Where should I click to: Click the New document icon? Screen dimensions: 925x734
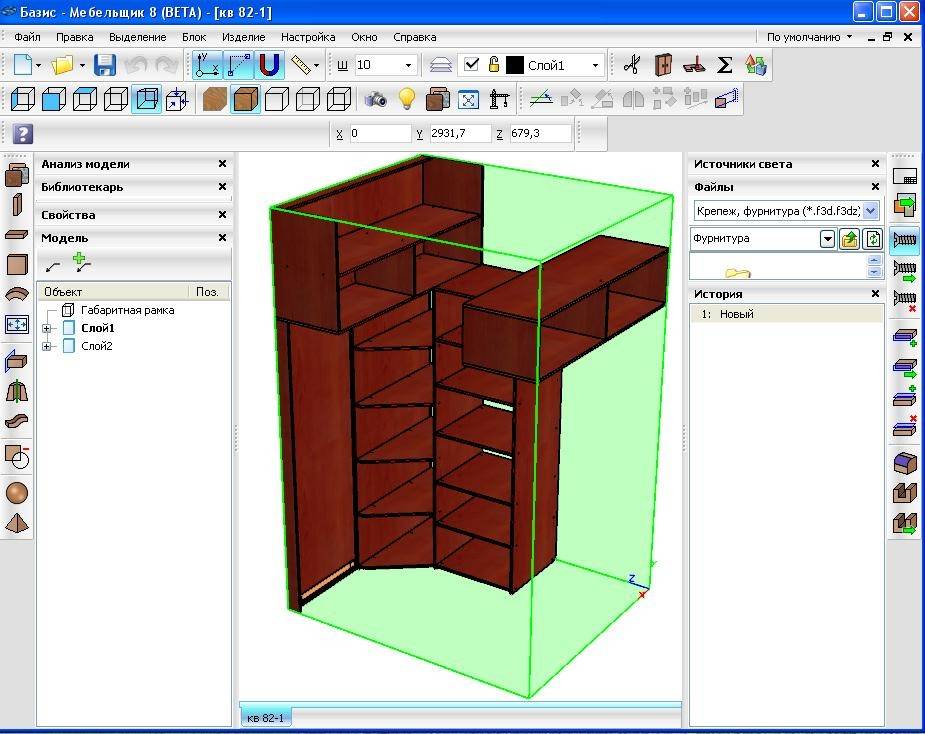pos(22,65)
